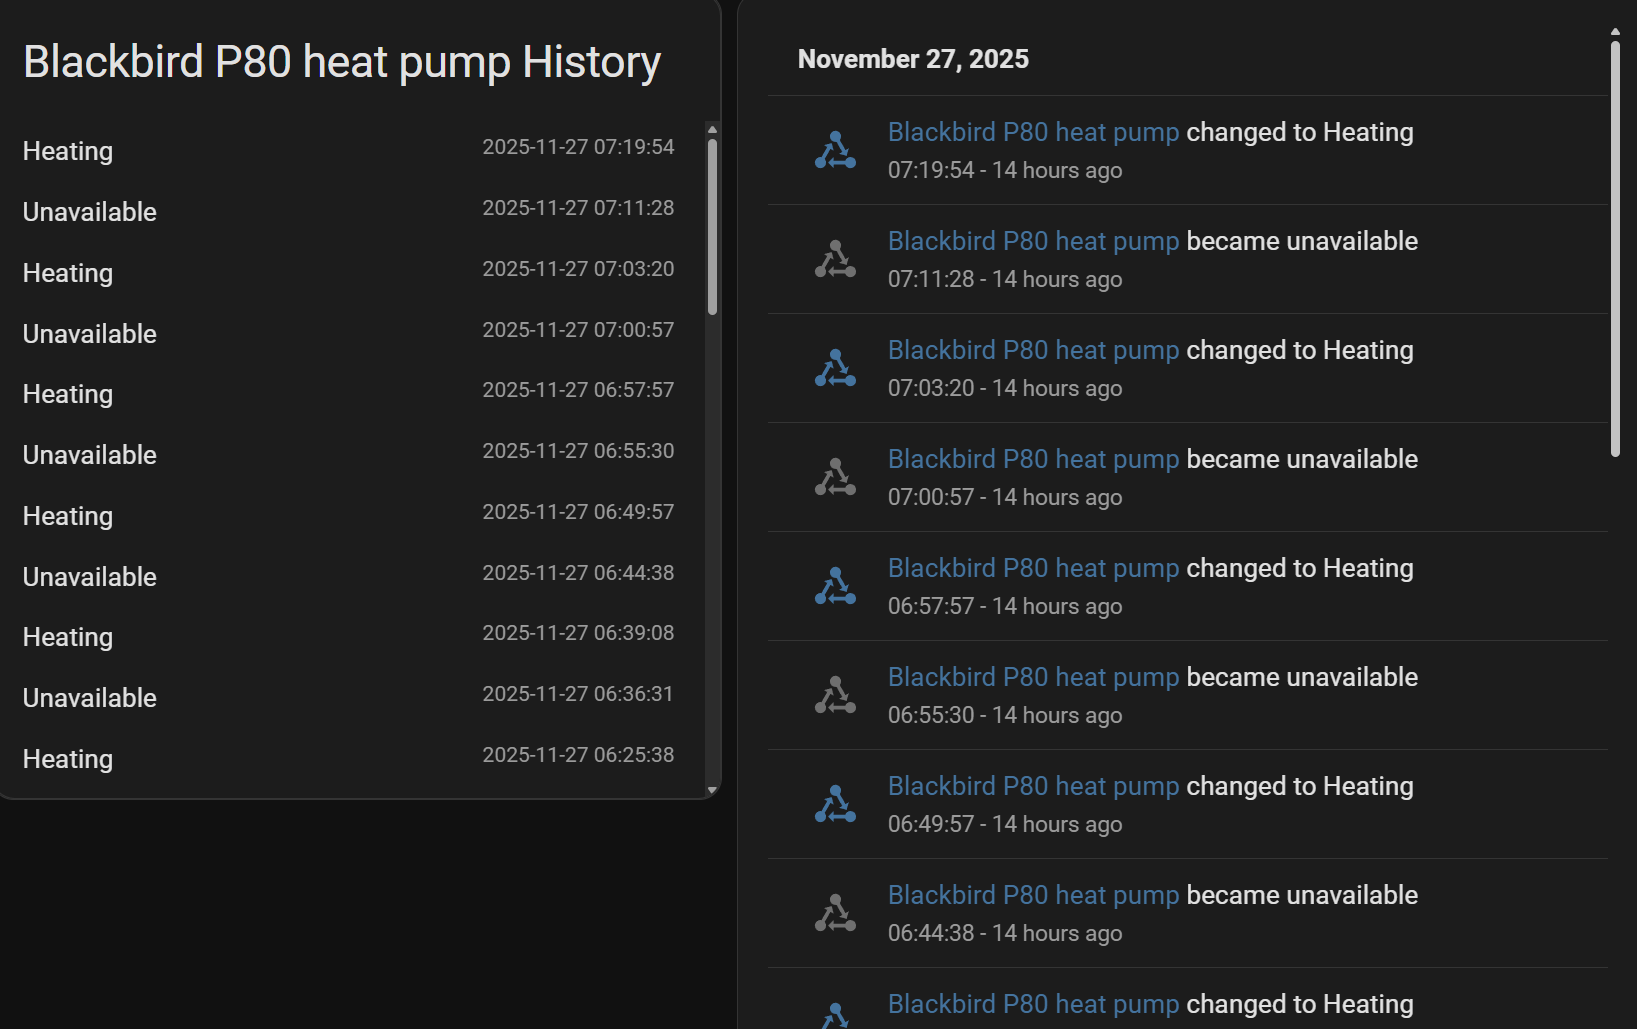Viewport: 1637px width, 1029px height.
Task: Click heat pump icon for 07:19:54 Heating entry
Action: pos(835,150)
